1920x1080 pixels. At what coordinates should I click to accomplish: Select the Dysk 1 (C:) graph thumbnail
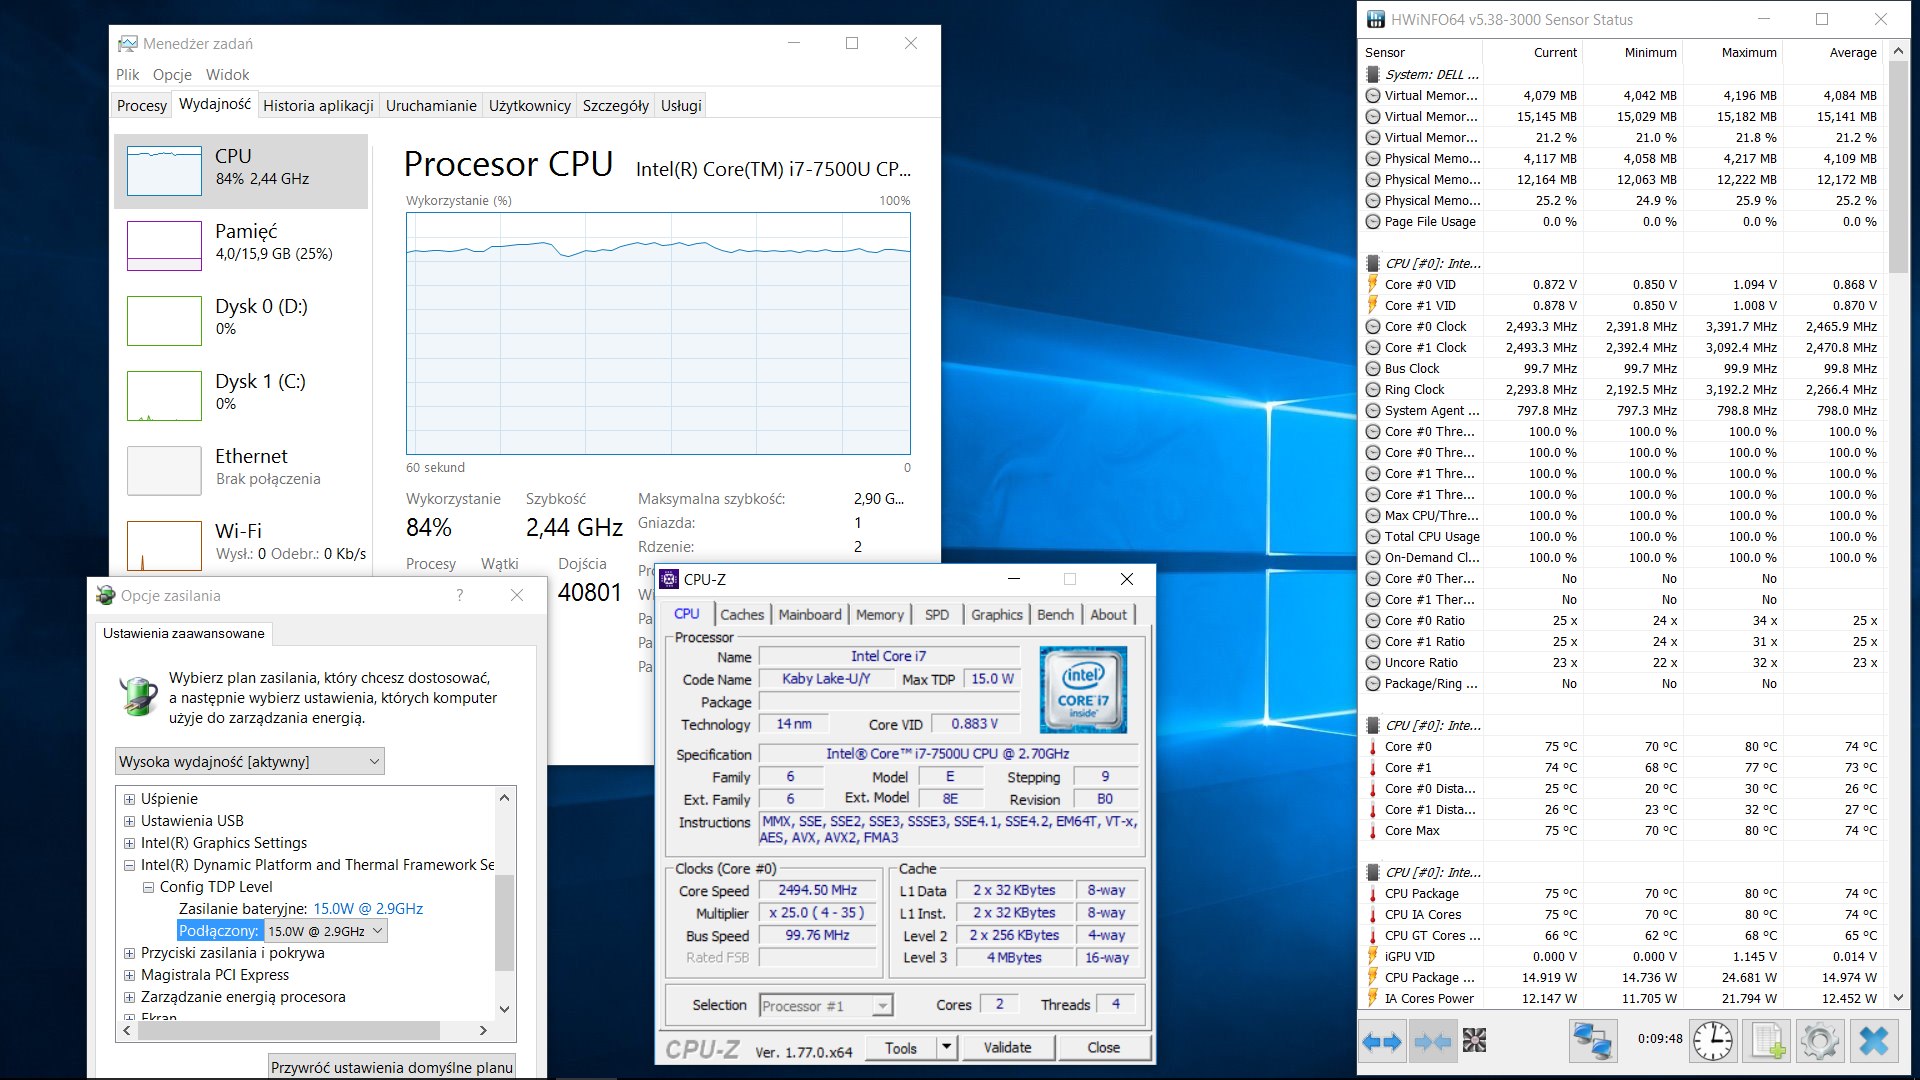coord(164,396)
